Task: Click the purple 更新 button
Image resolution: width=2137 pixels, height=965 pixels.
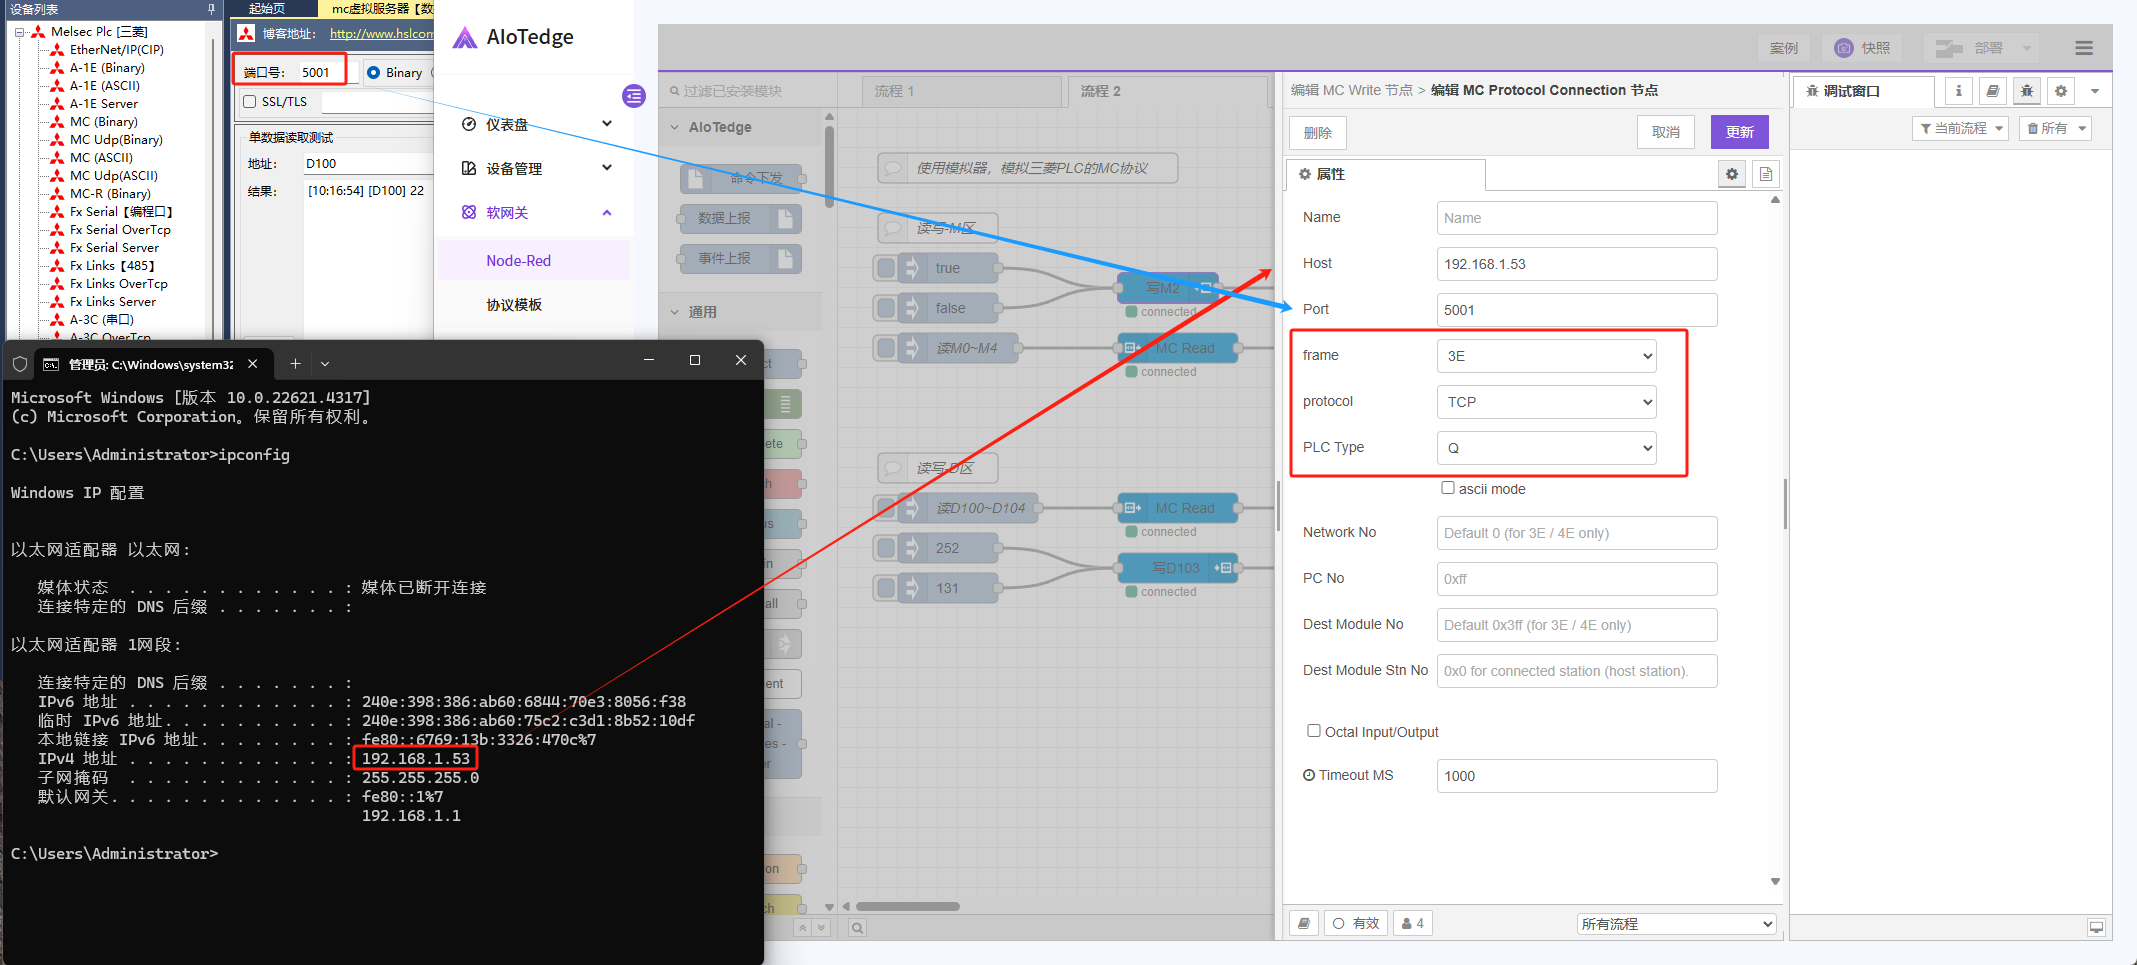Action: pyautogui.click(x=1739, y=132)
